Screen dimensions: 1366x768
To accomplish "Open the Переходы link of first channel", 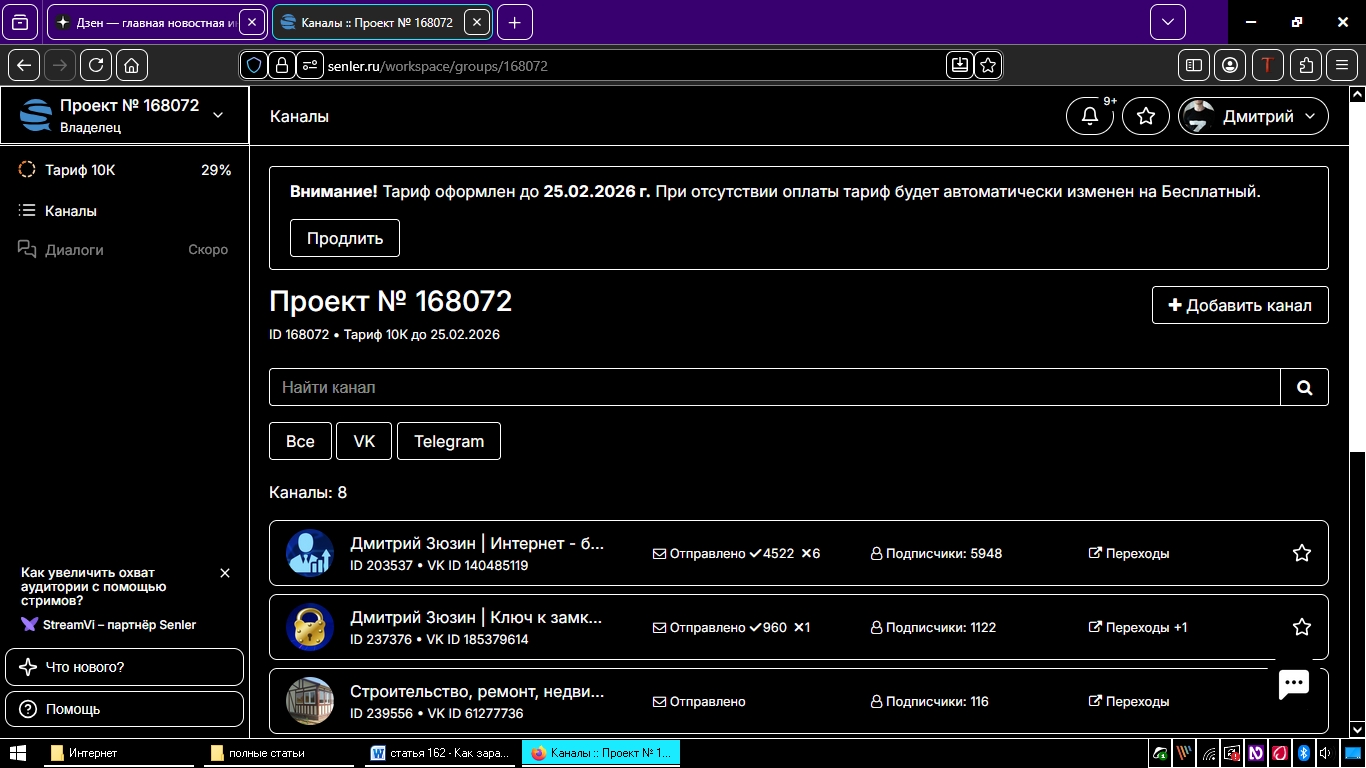I will pos(1129,553).
